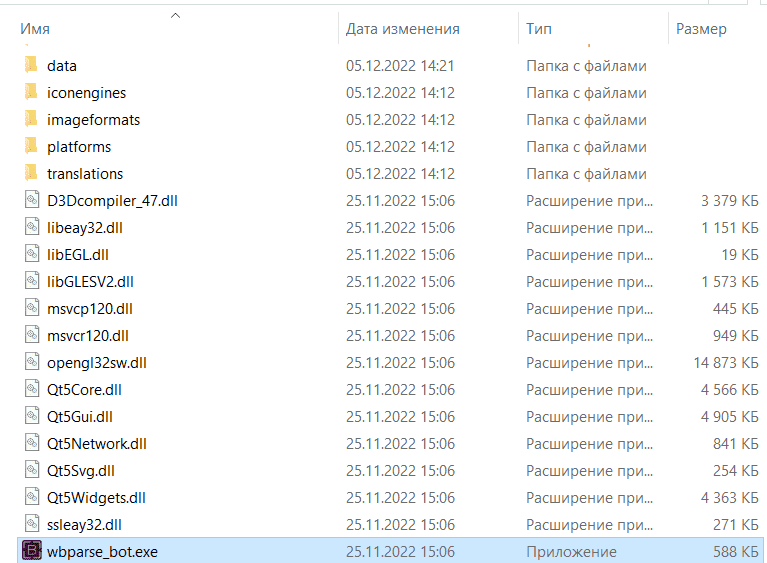The width and height of the screenshot is (767, 563).
Task: Click the date 05.12.2022 14:21 of data
Action: (x=400, y=66)
